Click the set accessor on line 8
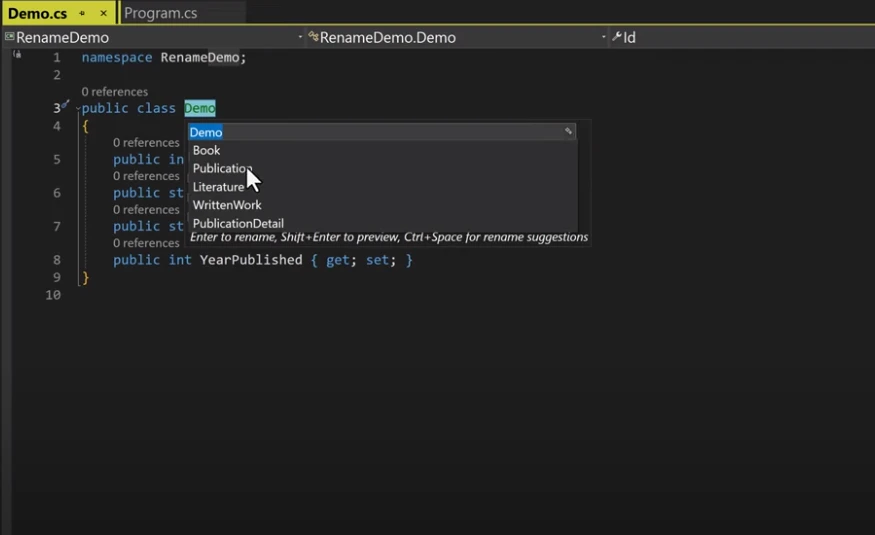This screenshot has width=875, height=535. click(377, 260)
